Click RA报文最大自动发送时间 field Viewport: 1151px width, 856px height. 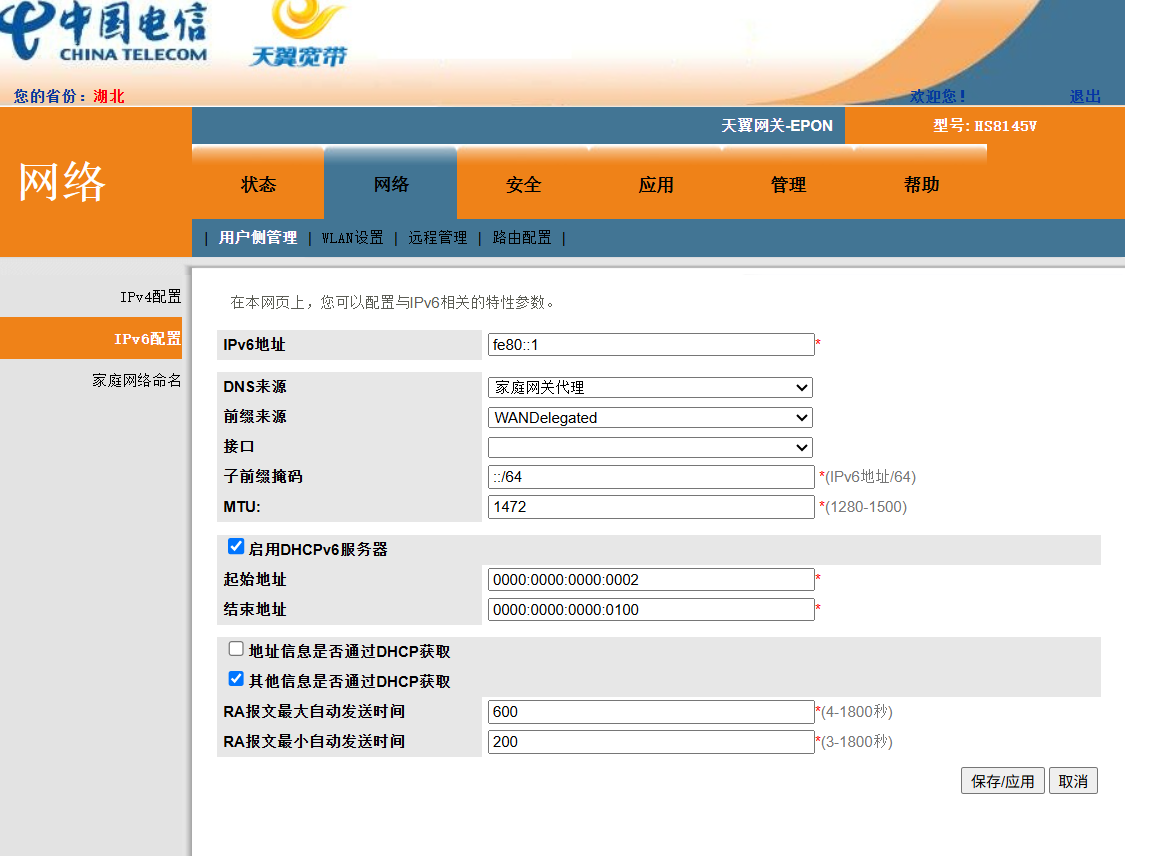[651, 711]
